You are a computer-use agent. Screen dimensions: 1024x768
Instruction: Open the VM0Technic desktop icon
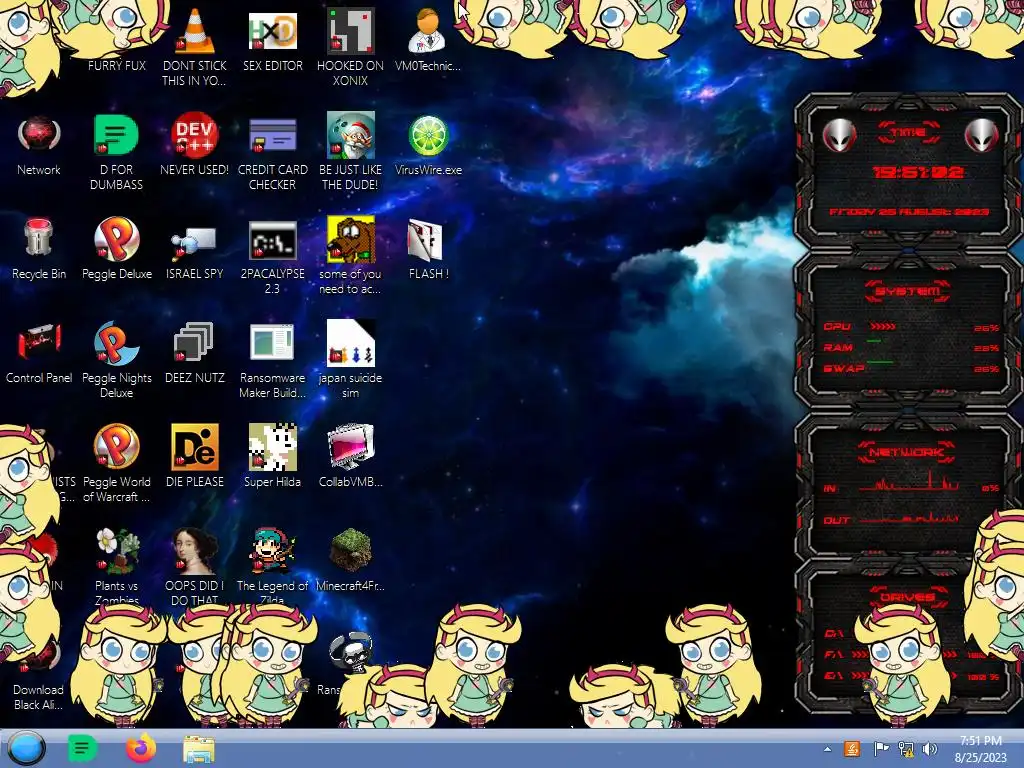[x=428, y=39]
